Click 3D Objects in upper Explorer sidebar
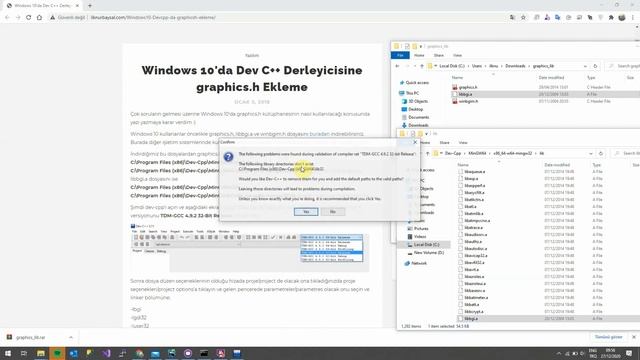 coord(418,101)
